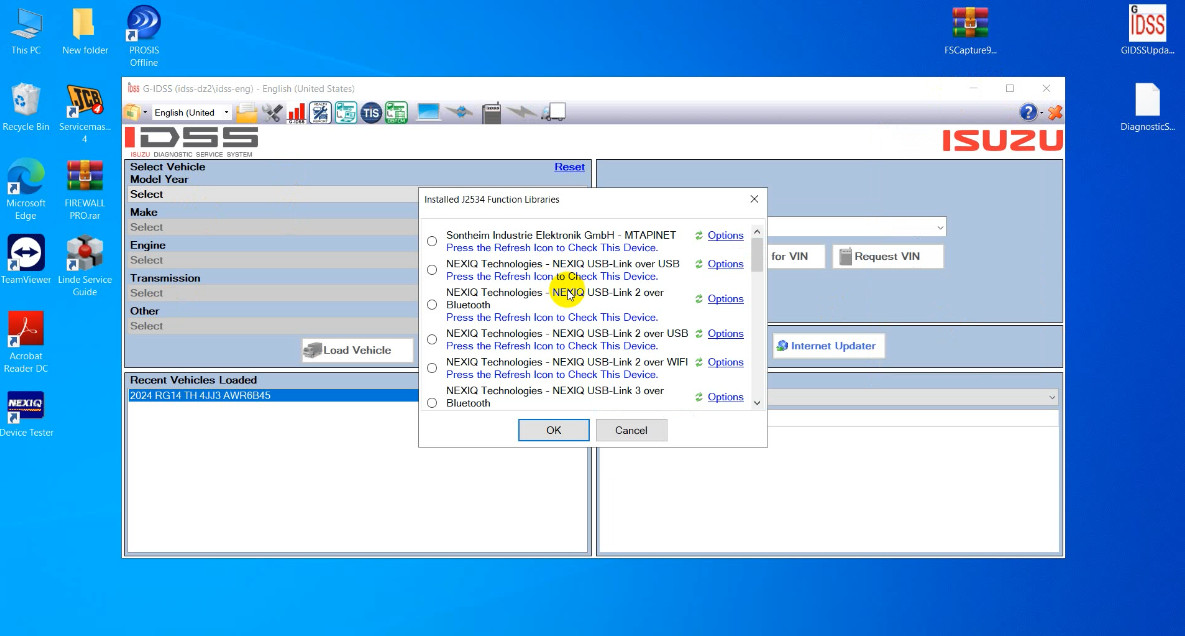This screenshot has width=1185, height=636.
Task: Open the TIS round blue icon
Action: [x=370, y=113]
